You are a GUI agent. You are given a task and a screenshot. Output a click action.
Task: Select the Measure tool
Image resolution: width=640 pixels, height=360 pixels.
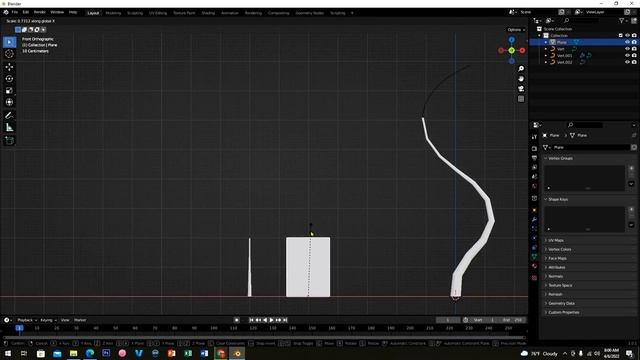pyautogui.click(x=9, y=127)
